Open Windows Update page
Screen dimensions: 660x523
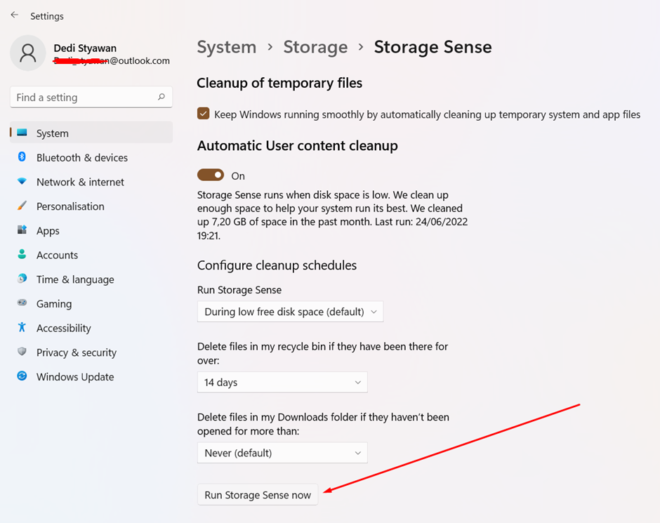tap(91, 377)
